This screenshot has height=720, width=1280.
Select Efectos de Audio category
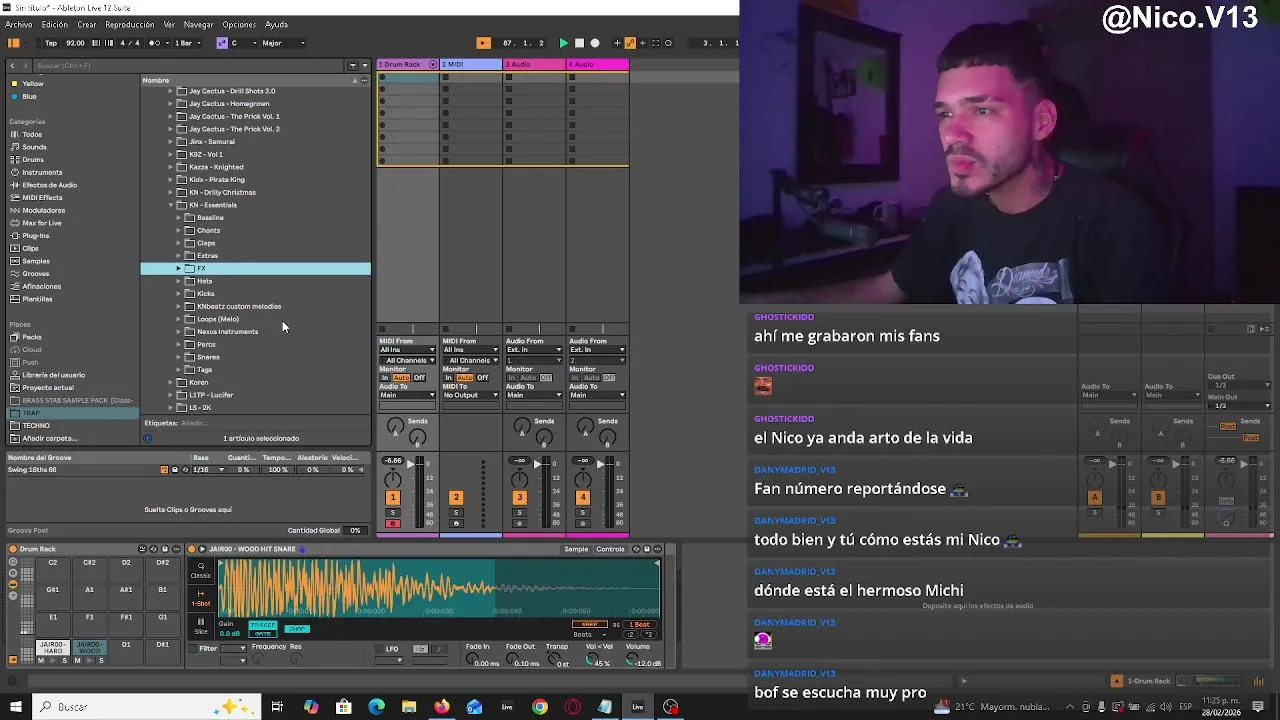click(49, 185)
